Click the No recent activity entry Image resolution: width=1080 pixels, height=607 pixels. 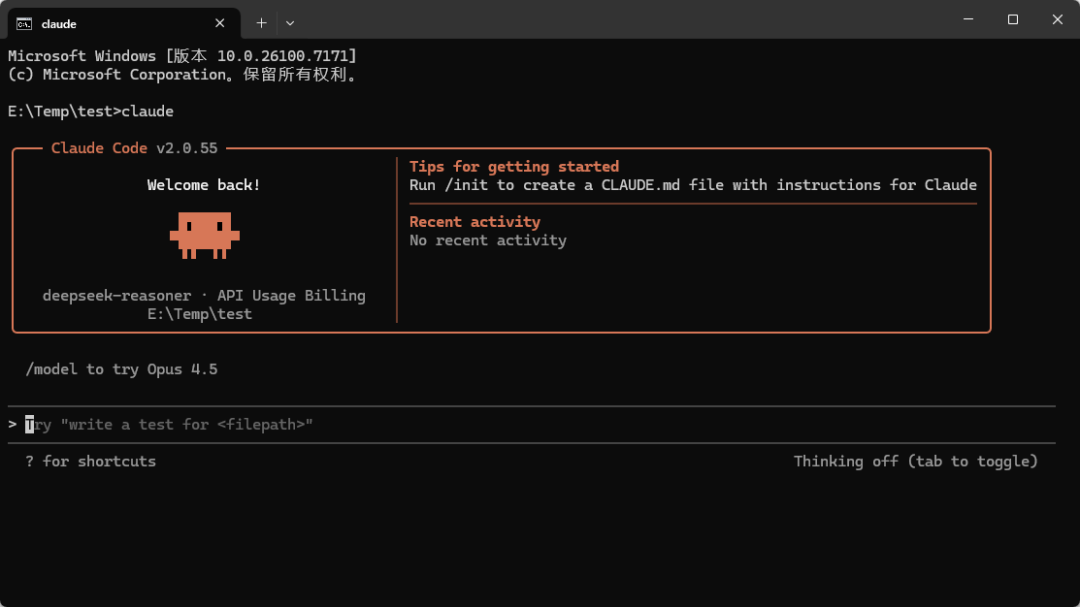pyautogui.click(x=487, y=240)
